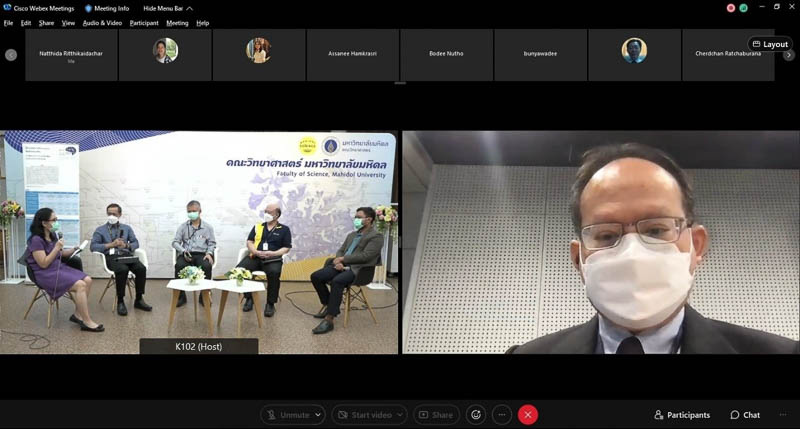Click the red leave meeting button
800x429 pixels.
pos(528,414)
